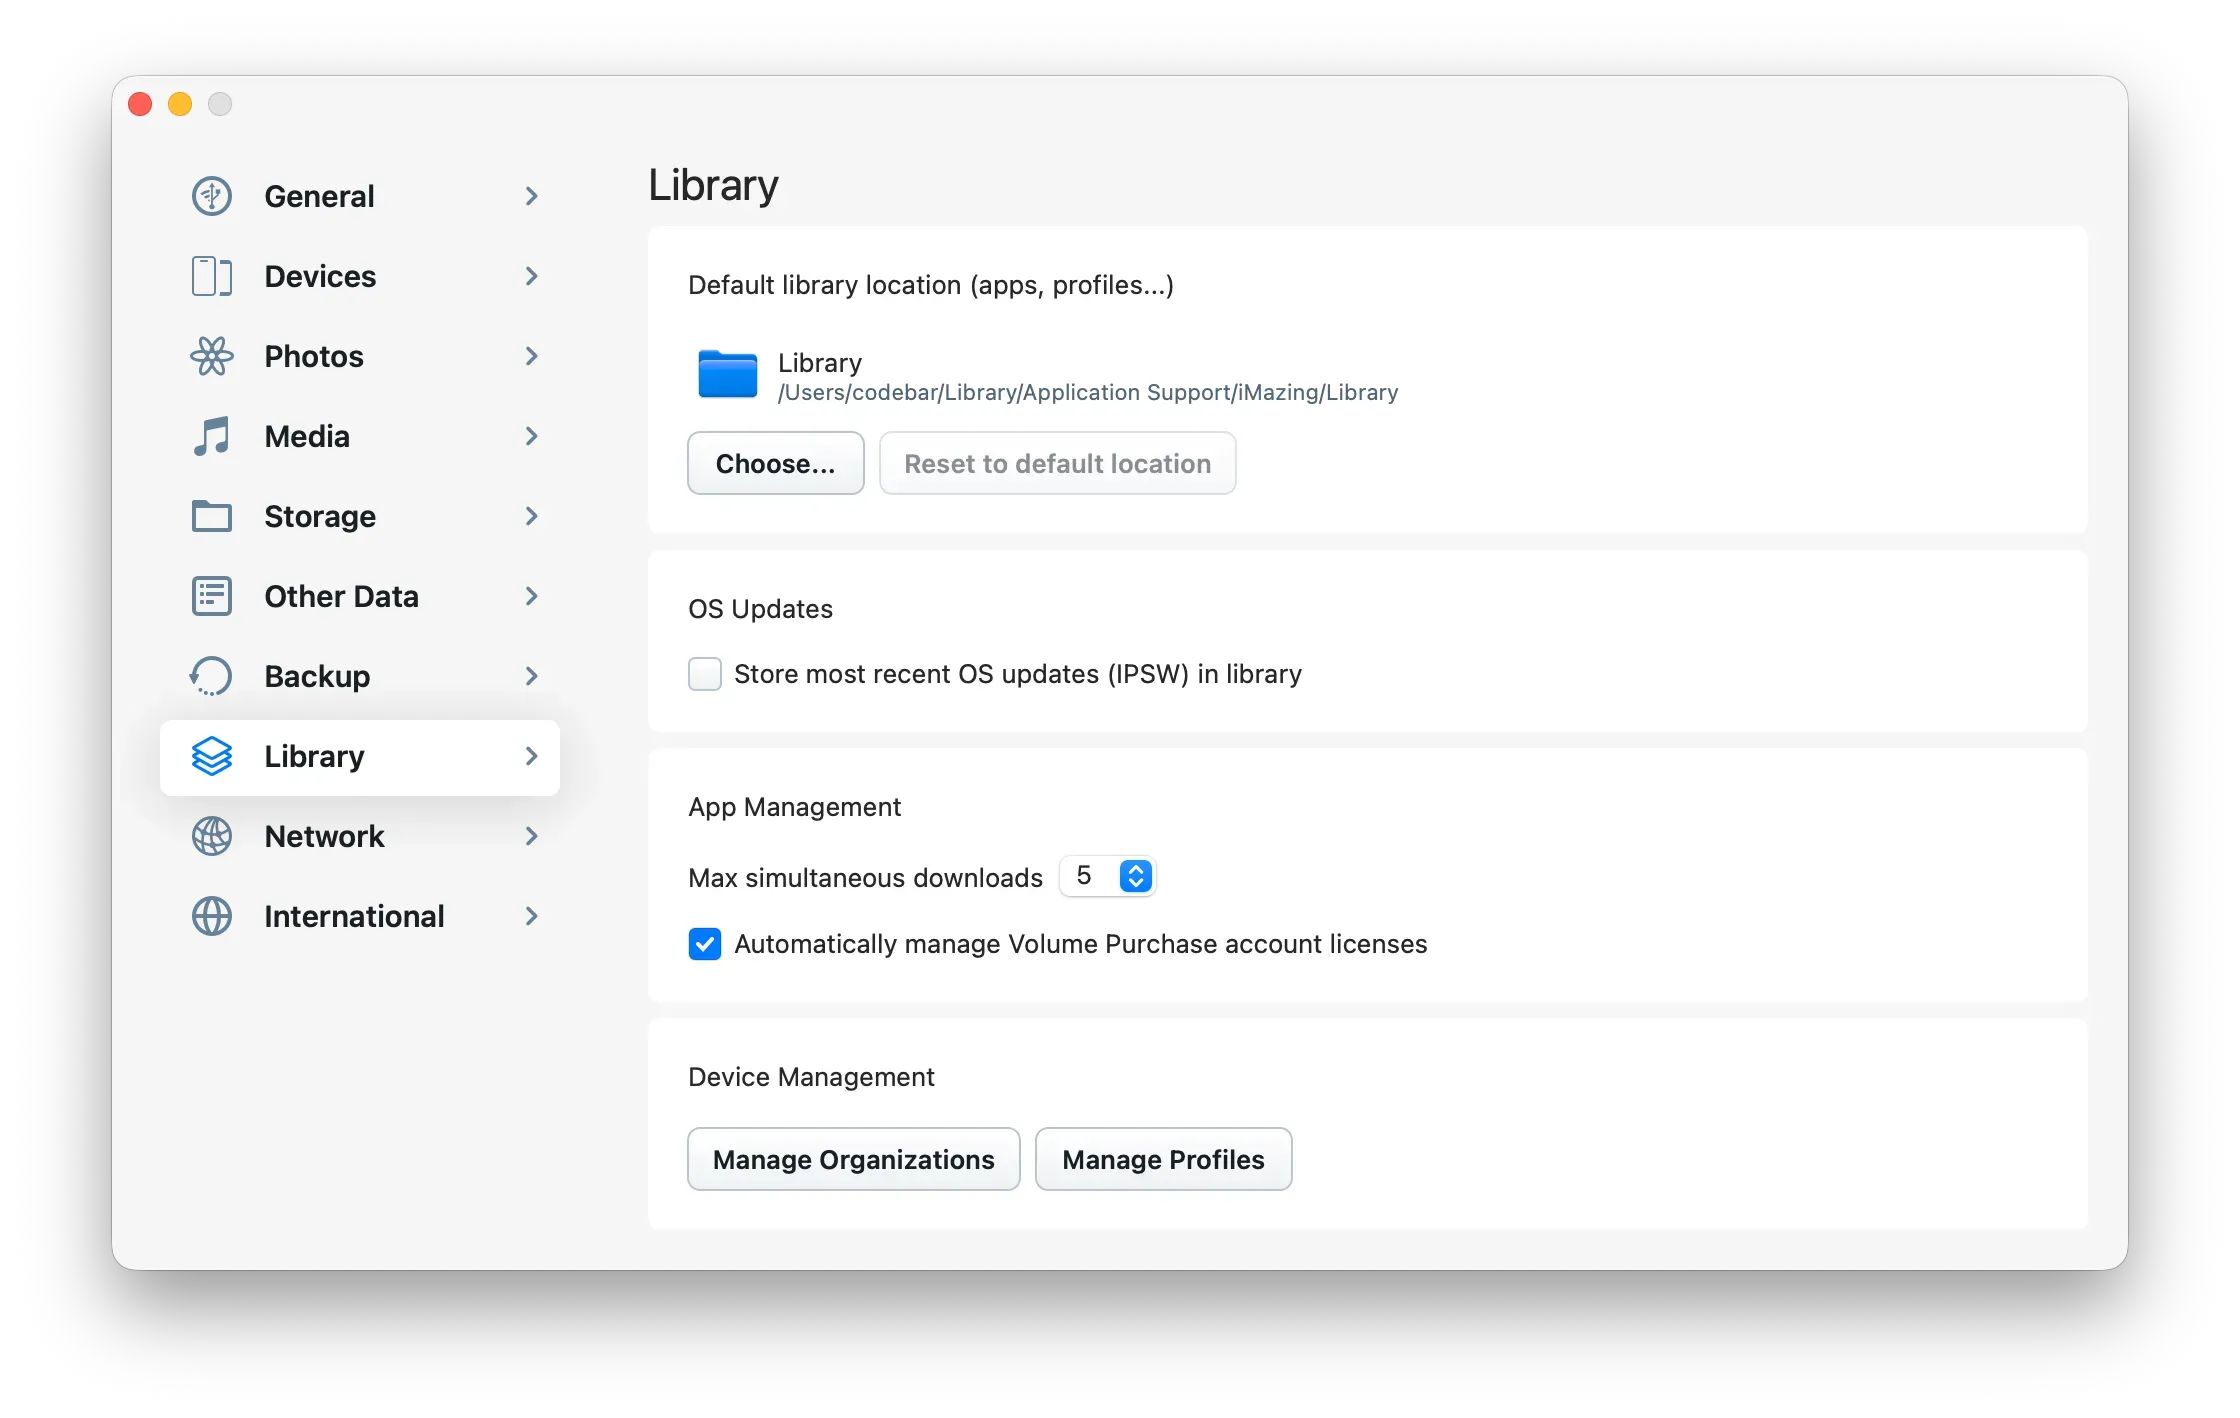Increase max simultaneous downloads with stepper
Image resolution: width=2240 pixels, height=1418 pixels.
click(1136, 868)
